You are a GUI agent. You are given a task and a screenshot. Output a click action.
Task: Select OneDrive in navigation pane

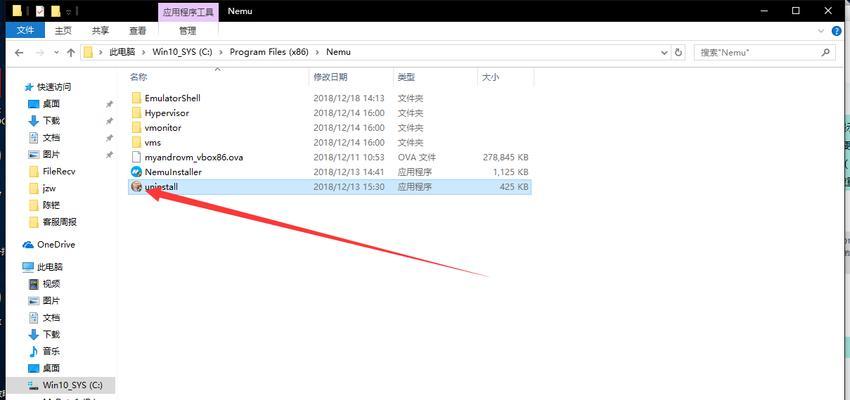tap(56, 244)
